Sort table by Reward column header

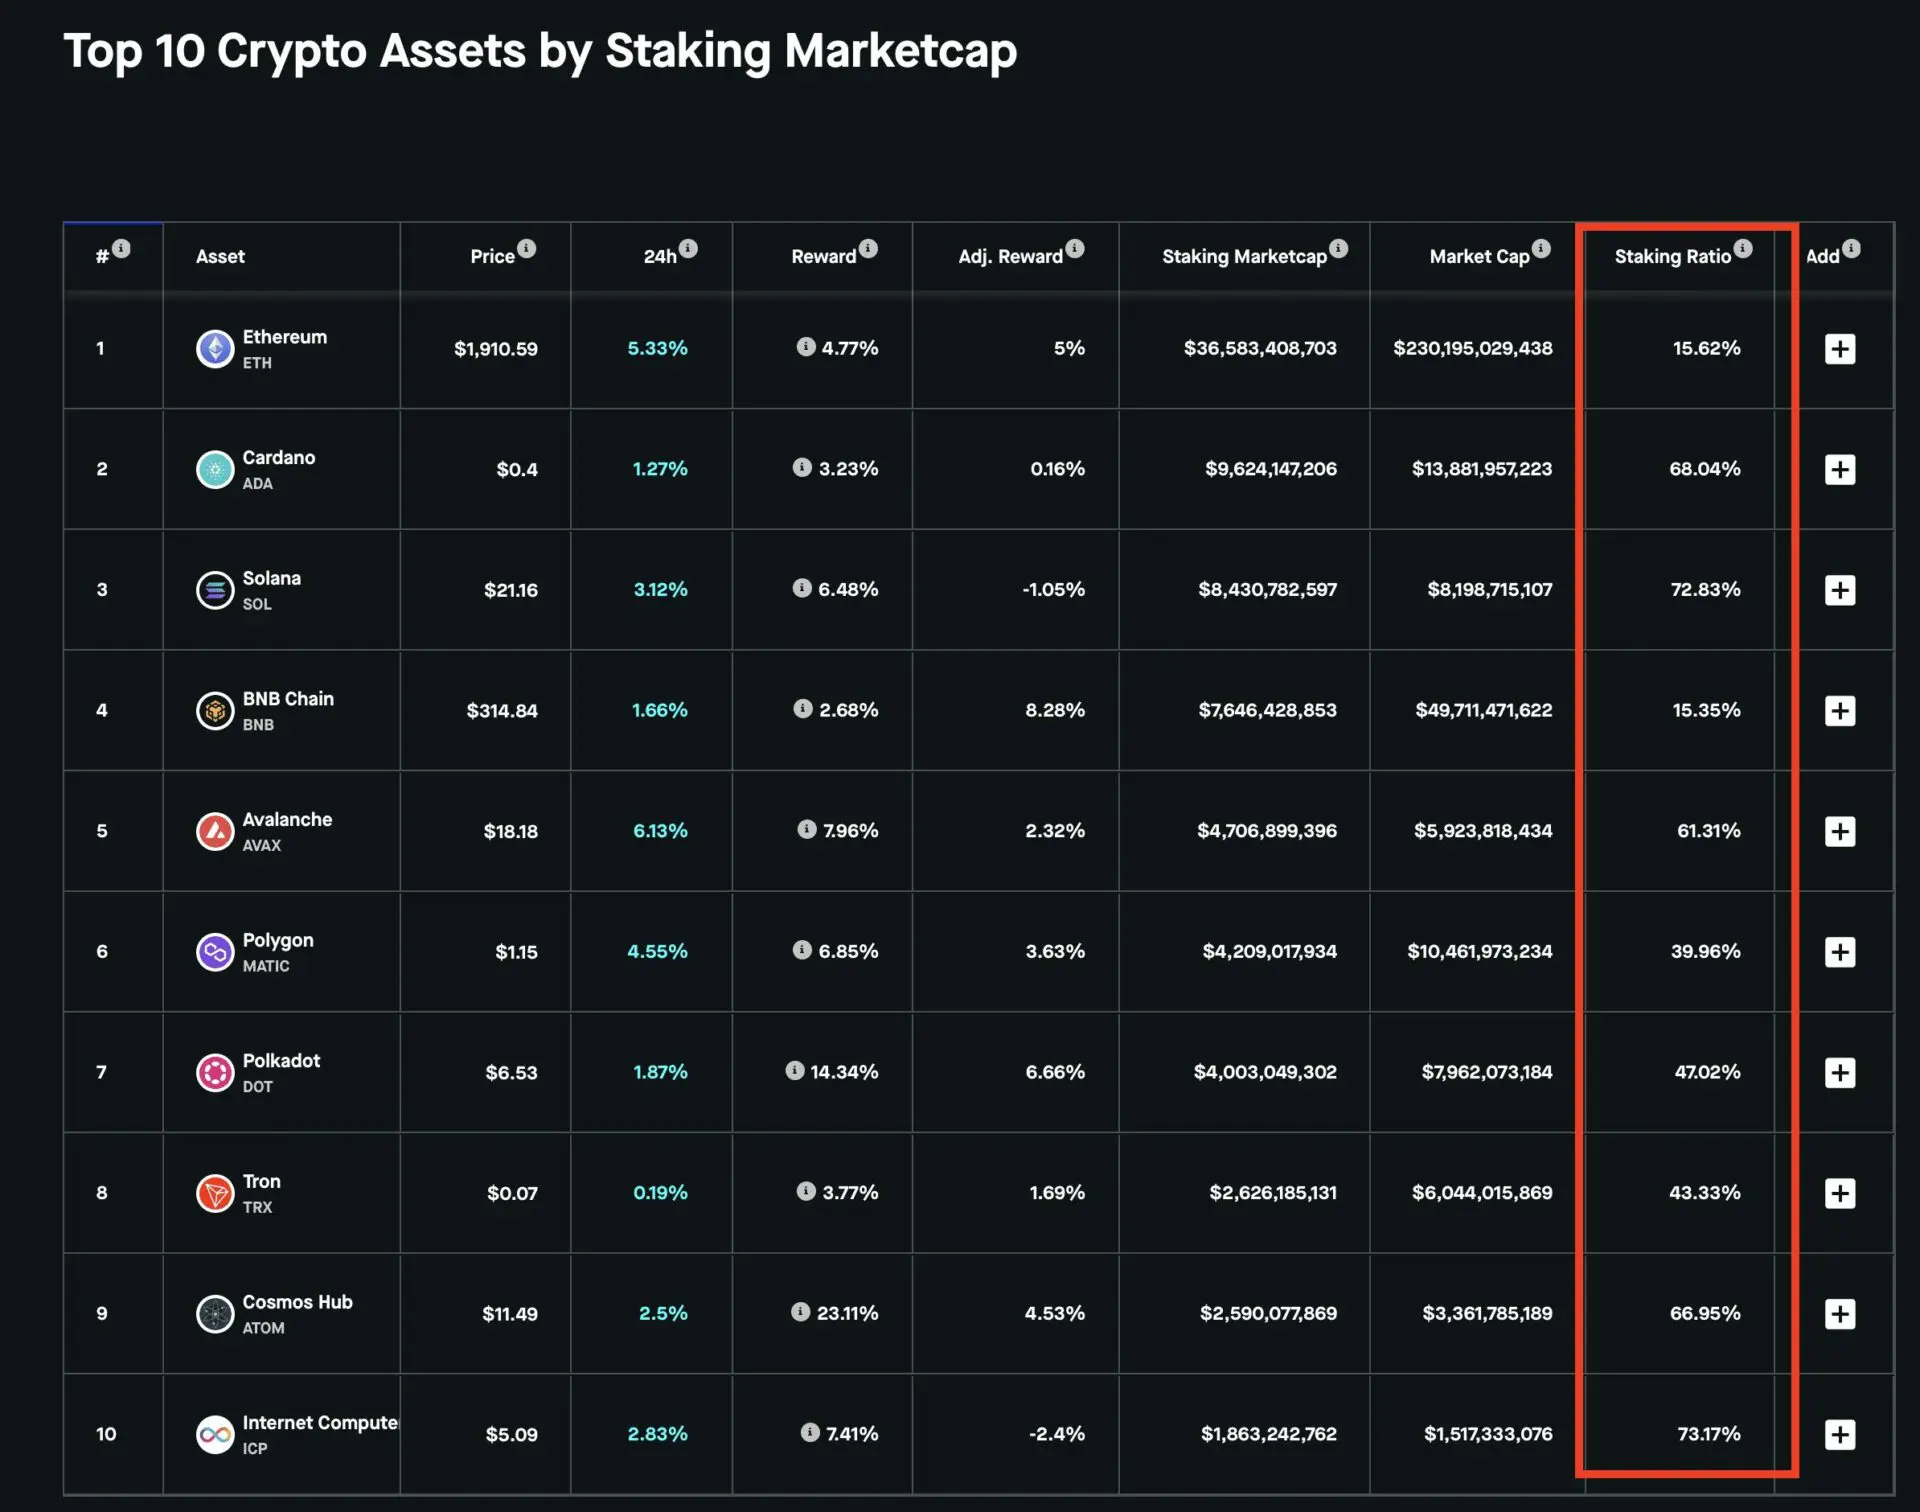point(824,257)
